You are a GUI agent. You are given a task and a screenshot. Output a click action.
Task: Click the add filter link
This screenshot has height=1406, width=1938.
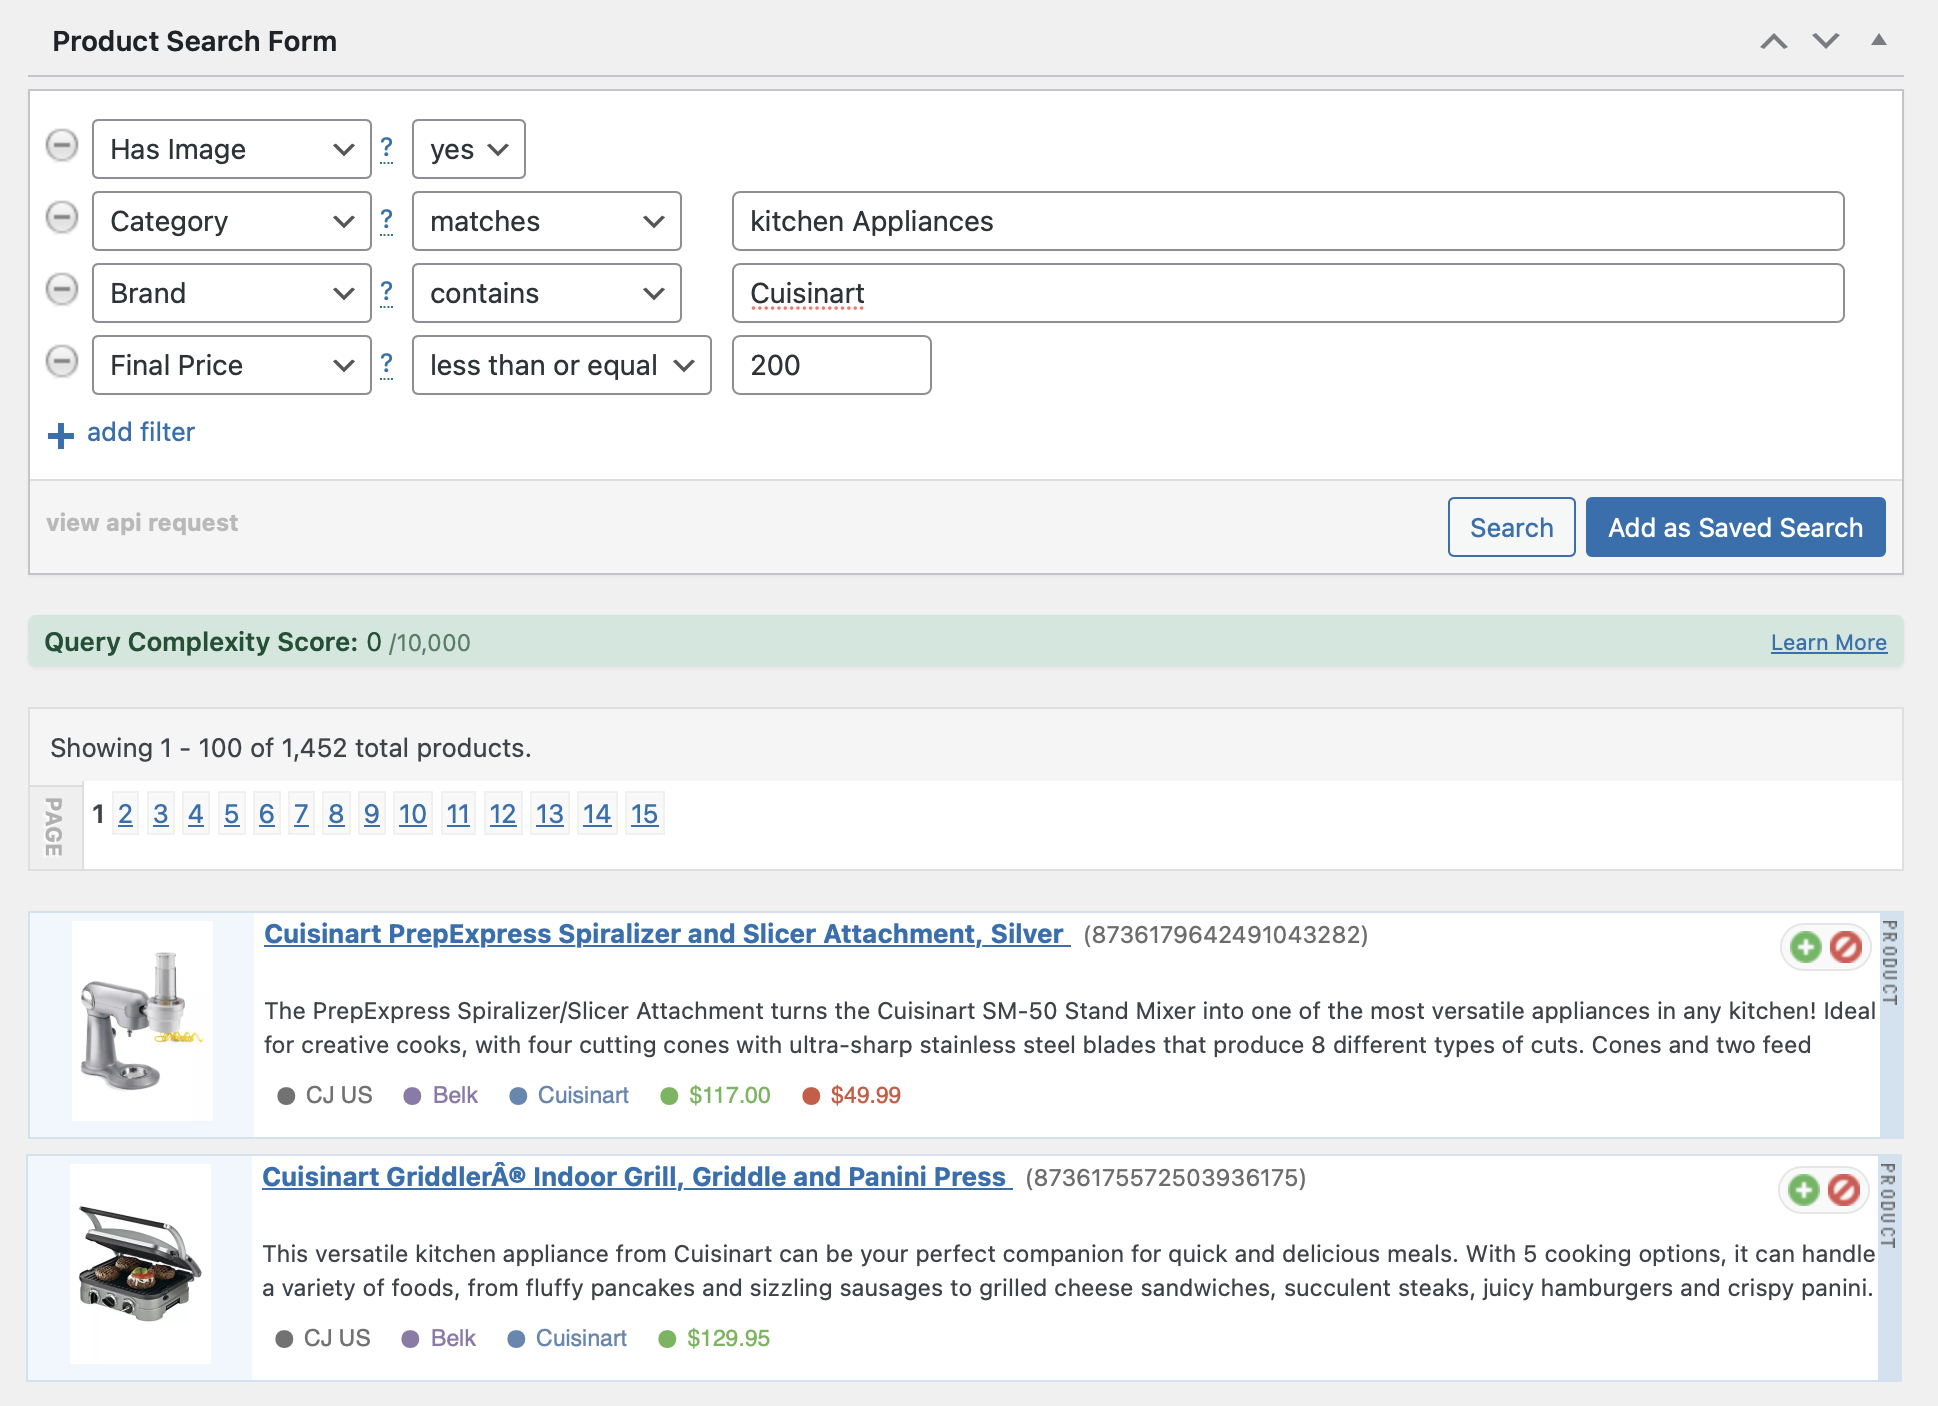(141, 432)
